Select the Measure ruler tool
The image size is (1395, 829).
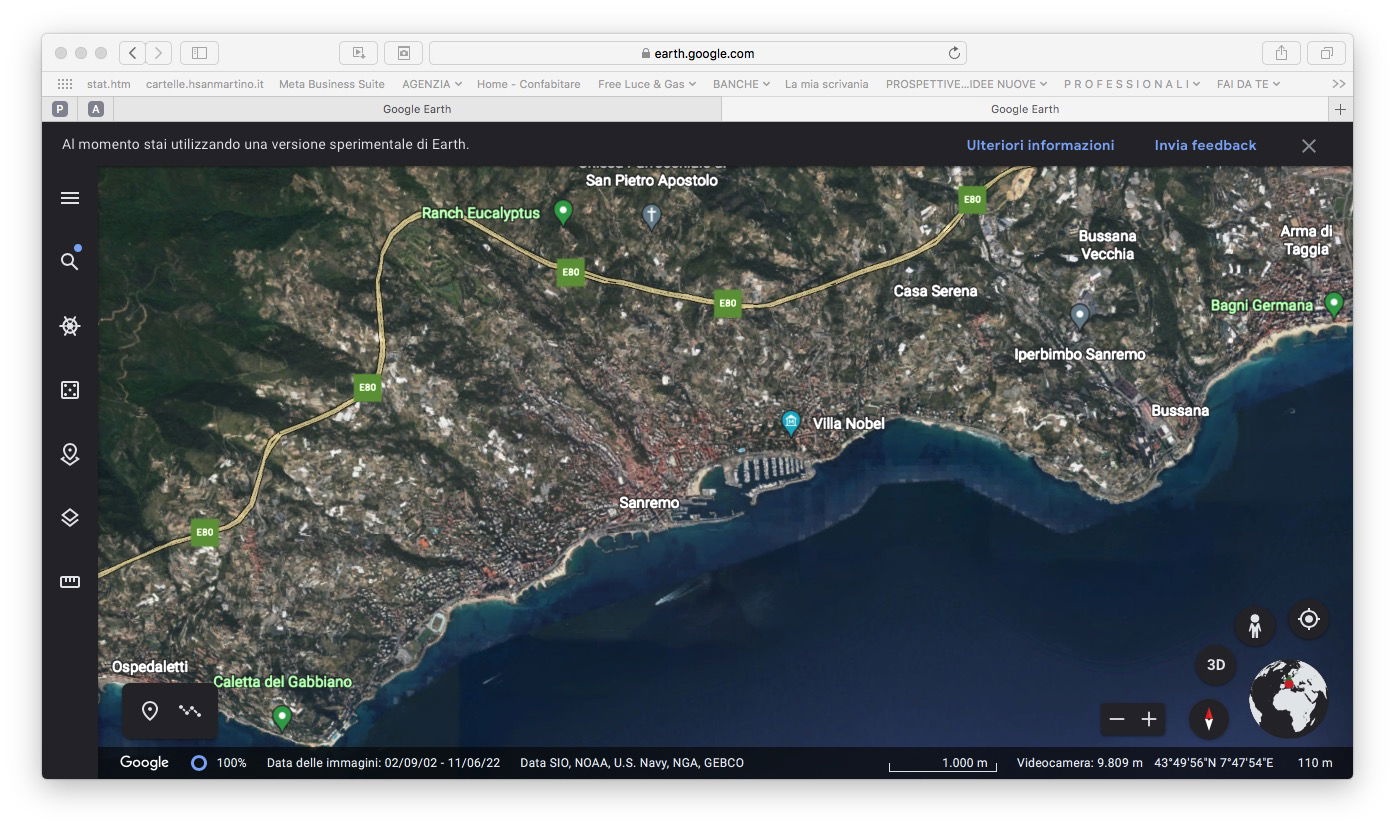tap(70, 582)
